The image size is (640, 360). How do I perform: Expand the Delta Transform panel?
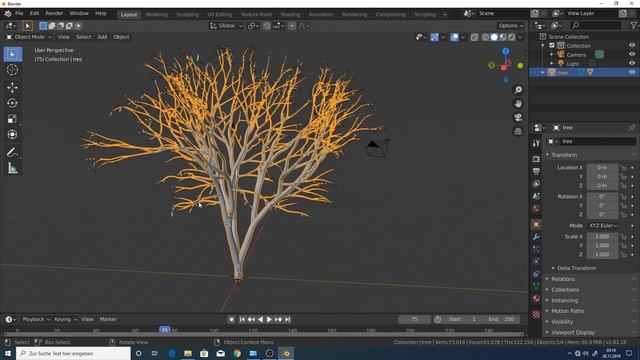tap(576, 268)
